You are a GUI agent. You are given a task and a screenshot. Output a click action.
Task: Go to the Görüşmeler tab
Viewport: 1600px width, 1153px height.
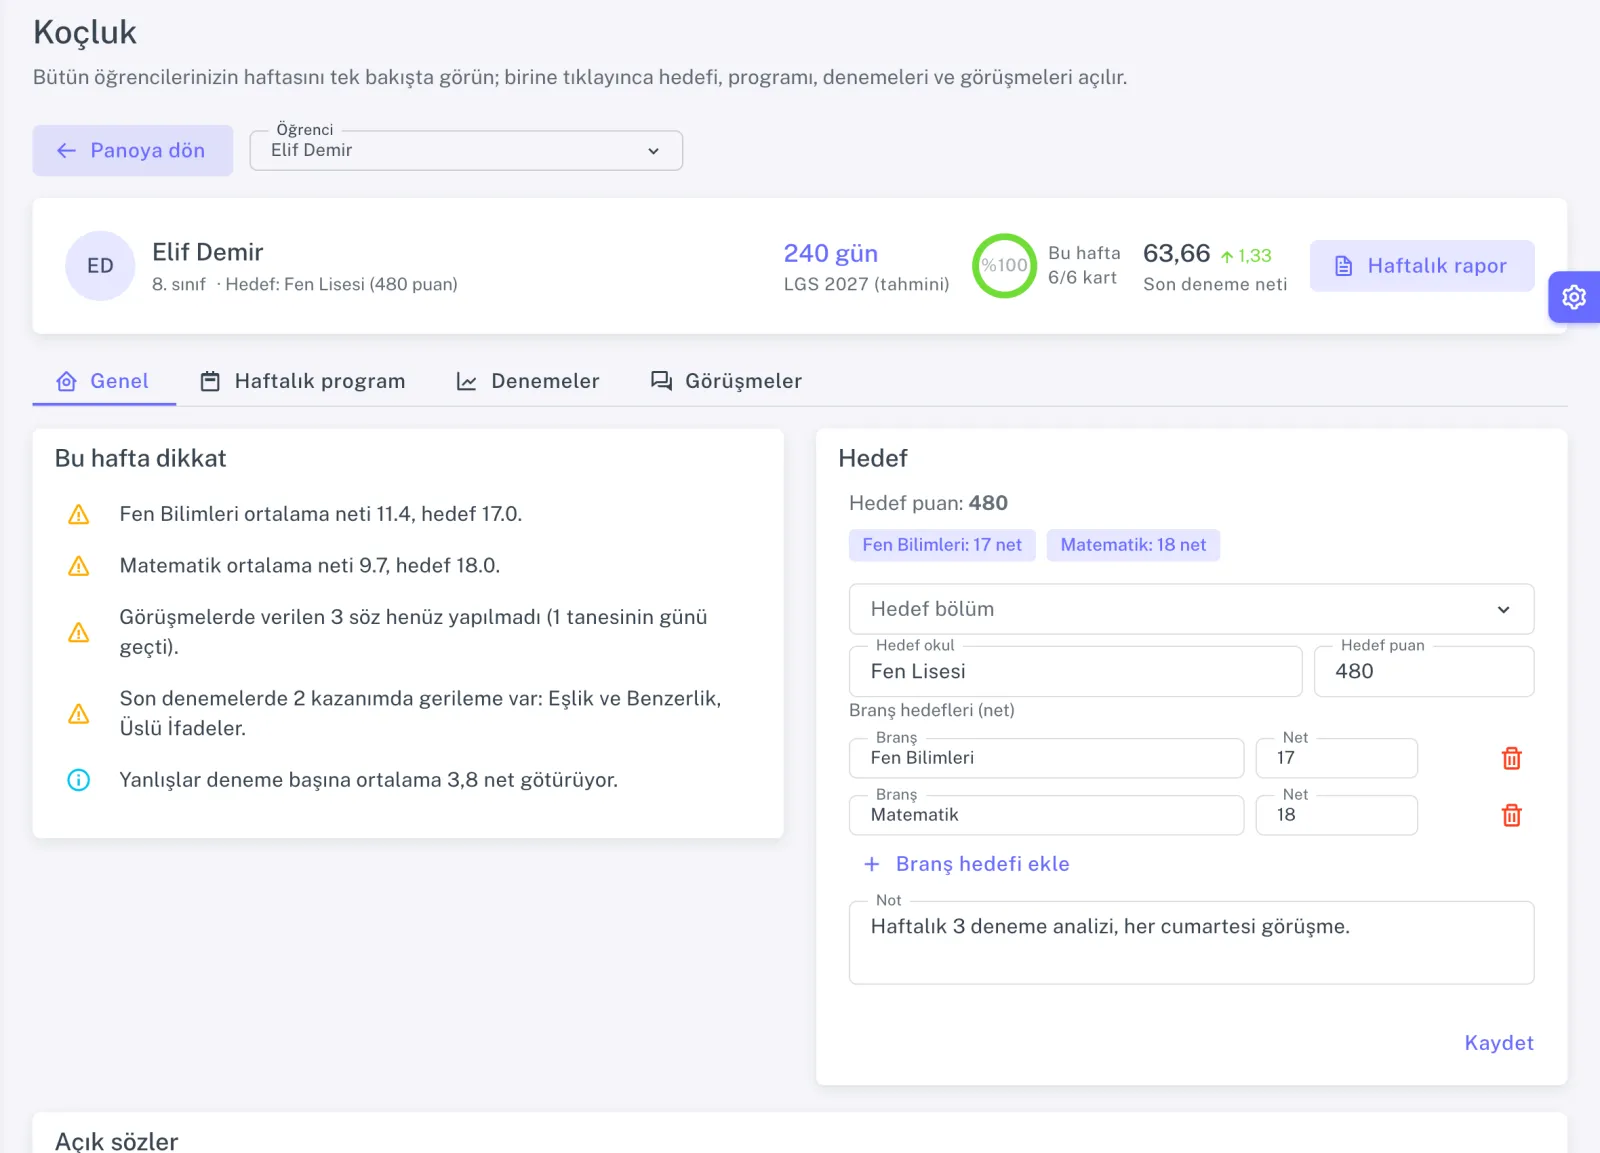727,381
